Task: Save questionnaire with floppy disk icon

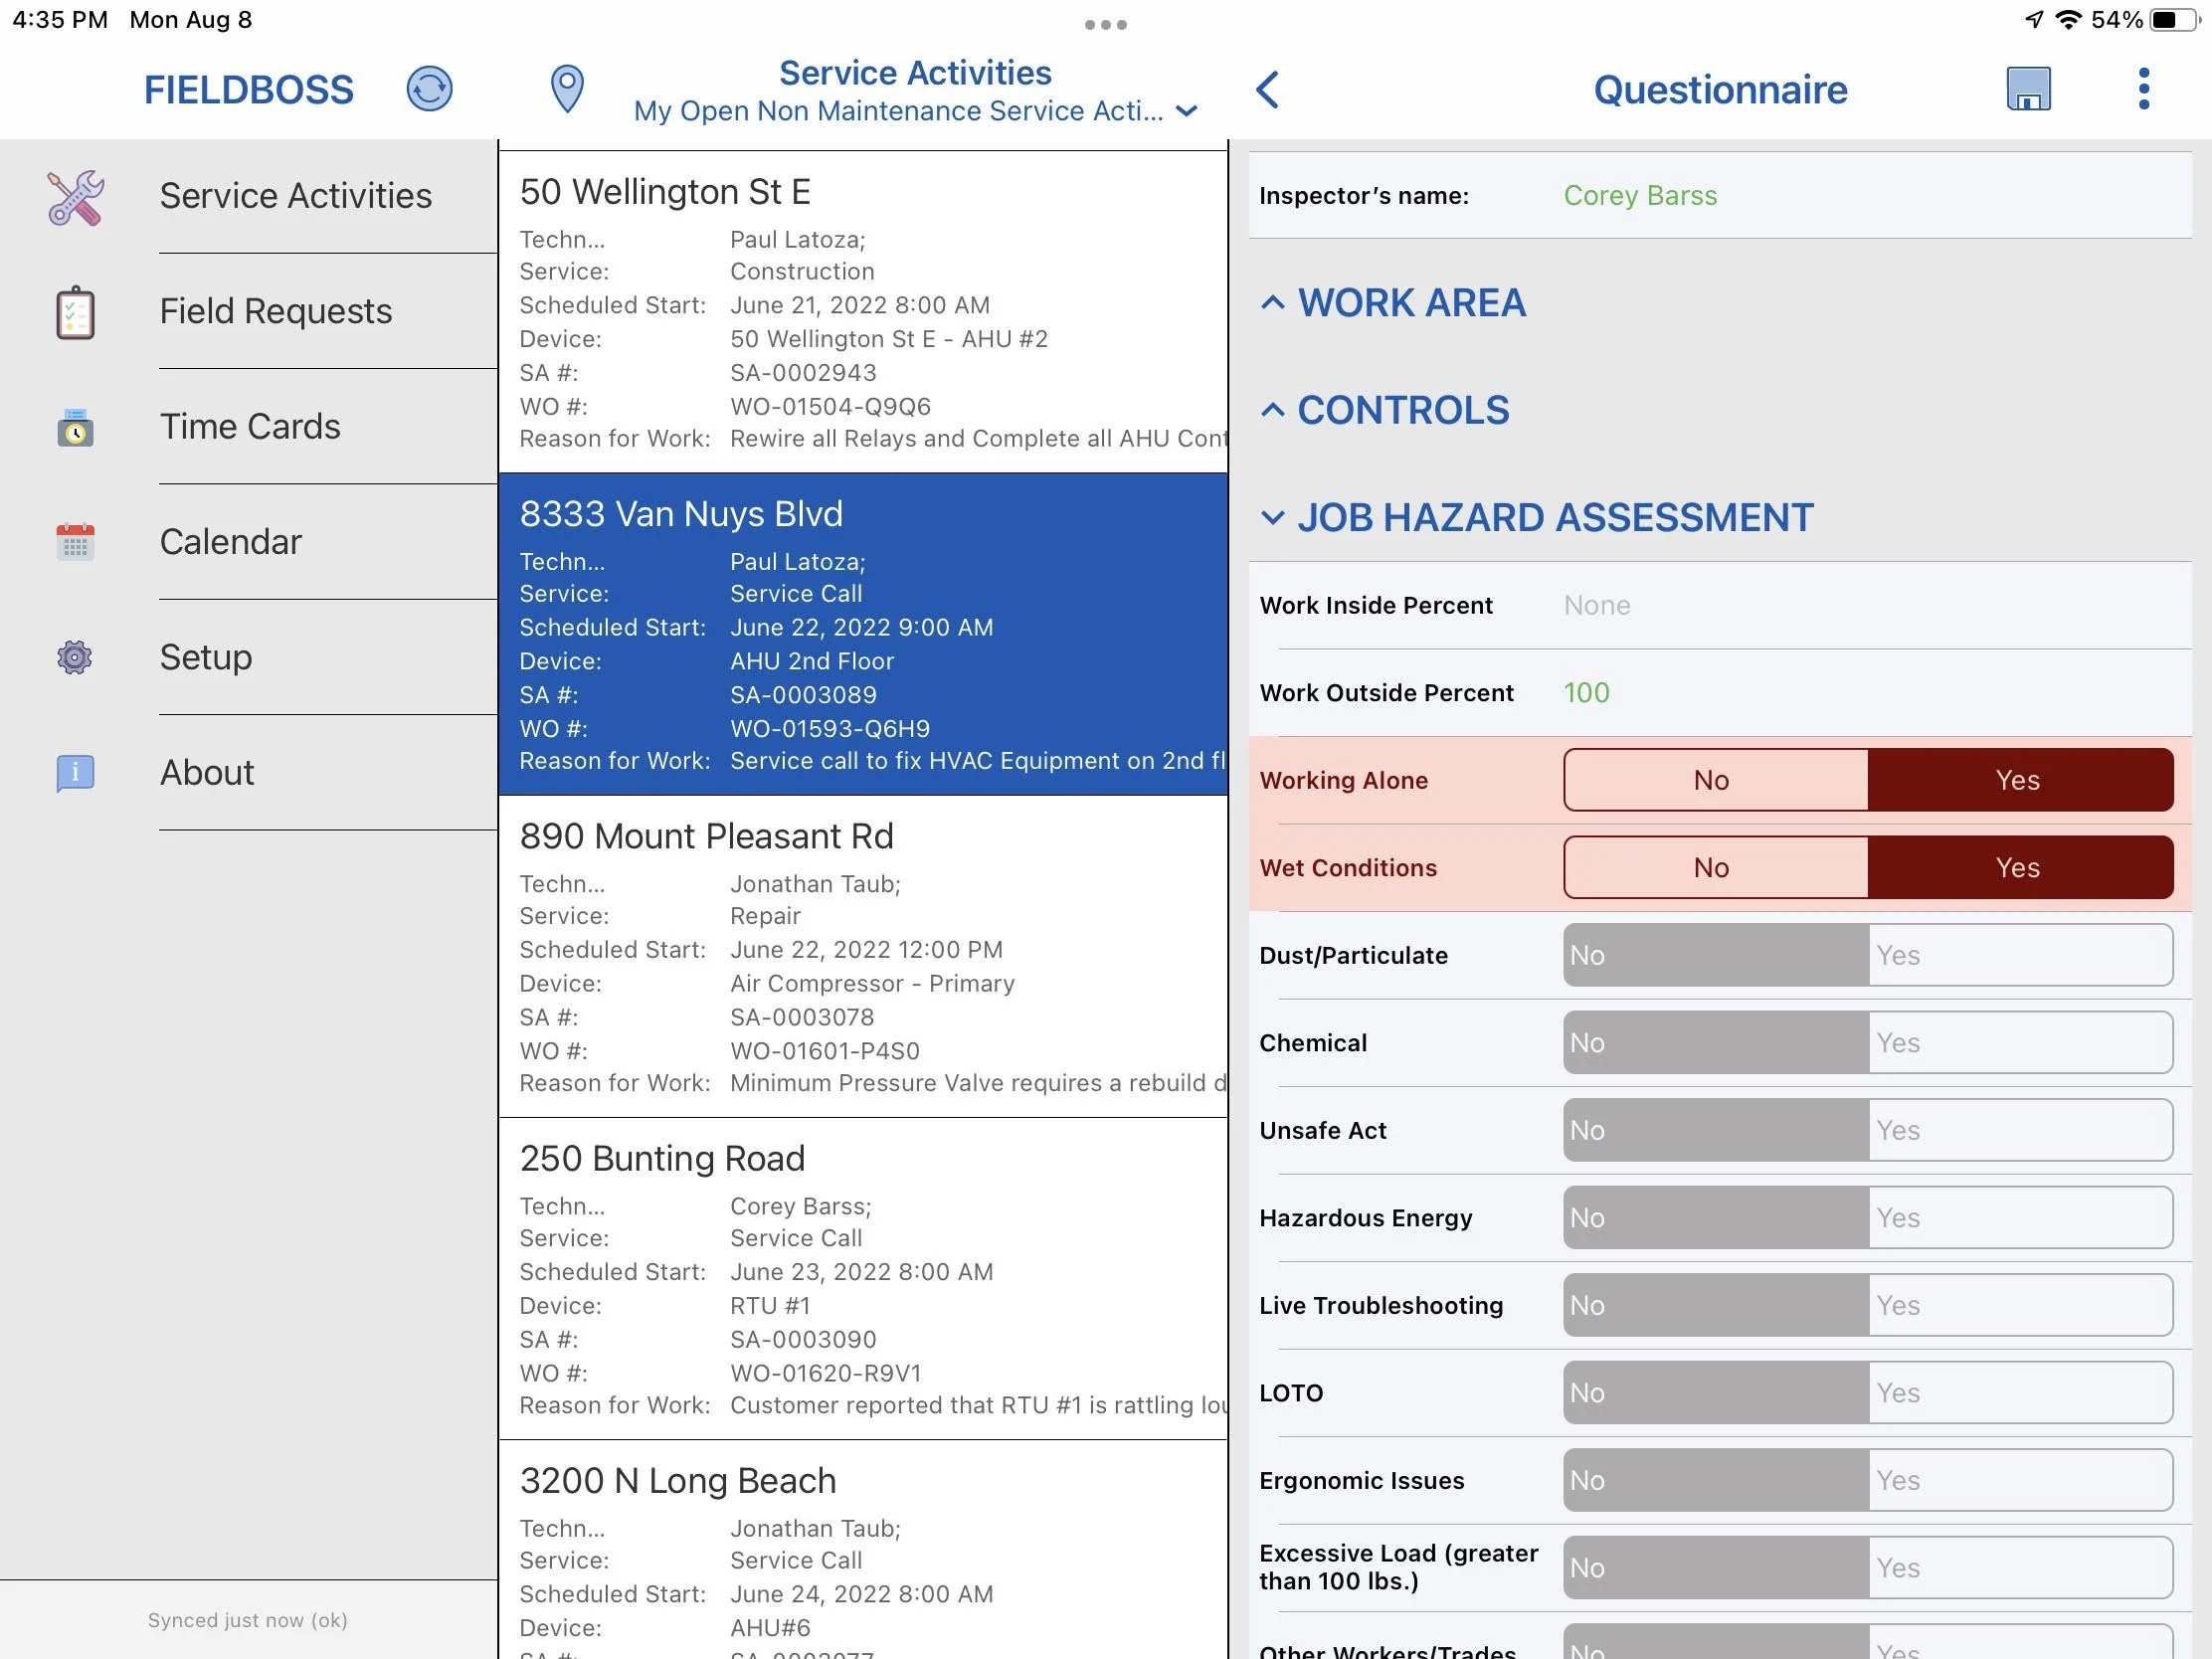Action: click(x=2027, y=89)
